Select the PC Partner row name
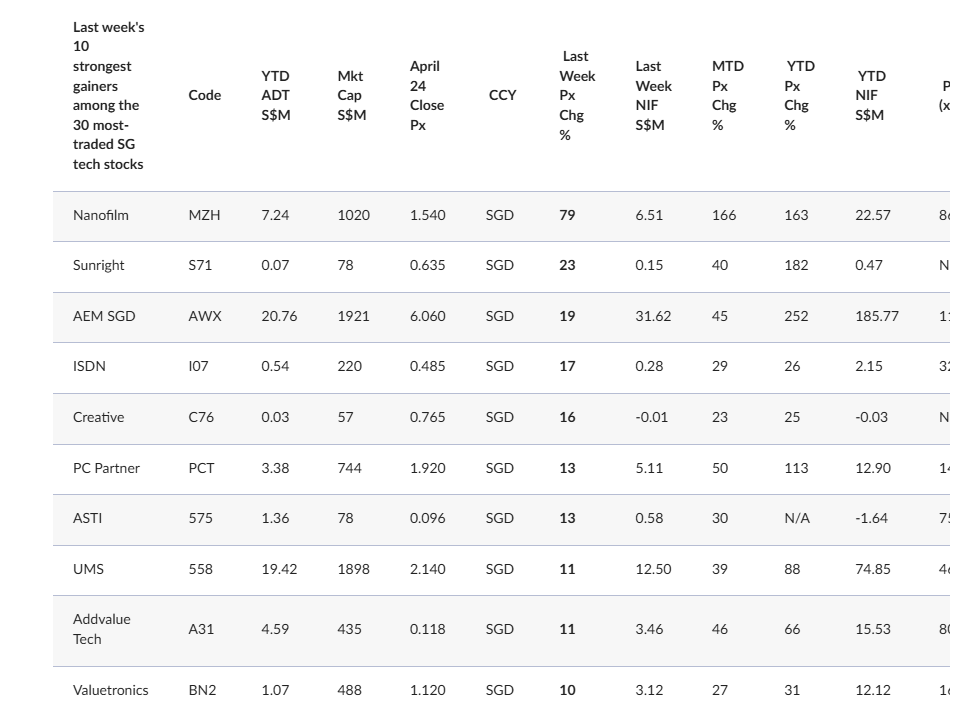The image size is (978, 713). pos(106,468)
